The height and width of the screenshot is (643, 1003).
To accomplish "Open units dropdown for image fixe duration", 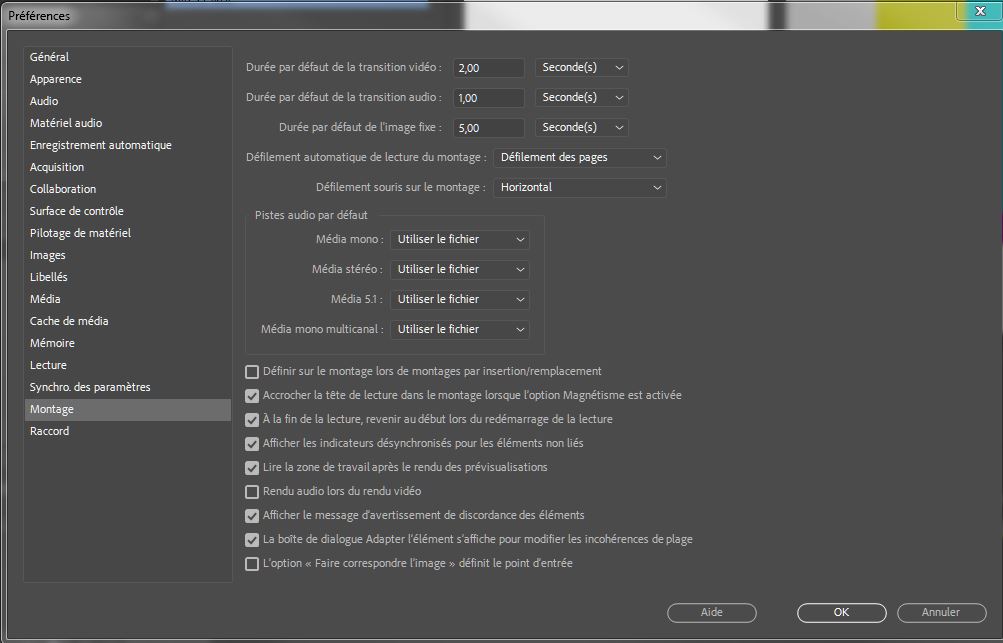I will tap(581, 127).
